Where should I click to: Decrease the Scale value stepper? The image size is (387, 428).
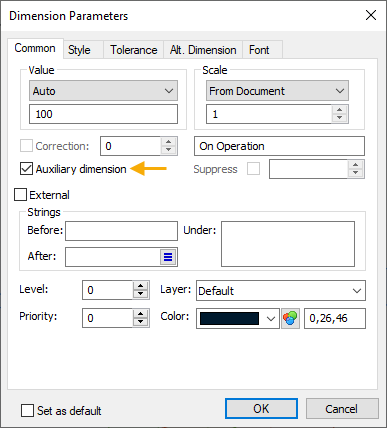click(x=339, y=118)
